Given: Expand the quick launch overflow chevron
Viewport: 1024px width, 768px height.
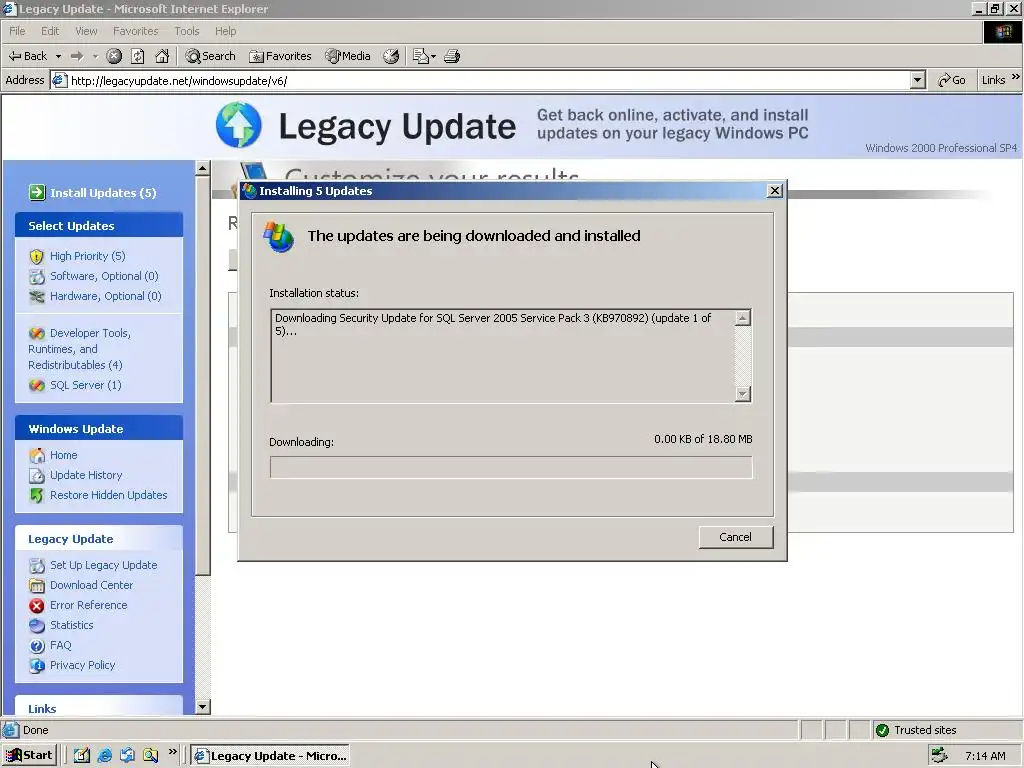Looking at the screenshot, I should click(172, 752).
